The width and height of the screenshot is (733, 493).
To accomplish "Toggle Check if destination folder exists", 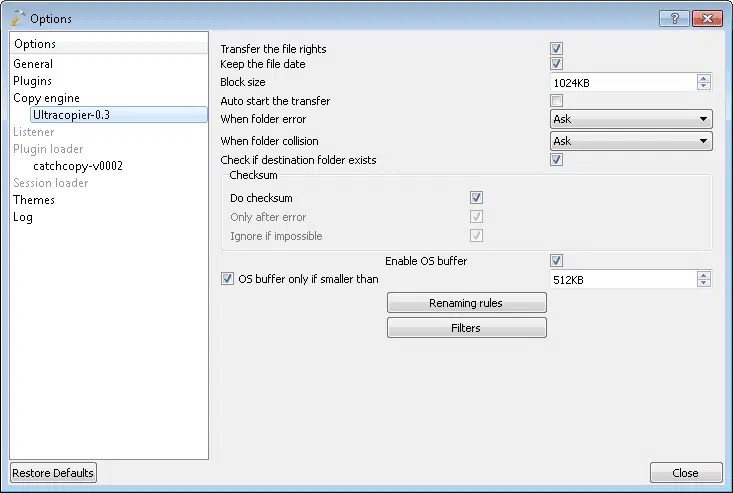I will [x=556, y=160].
